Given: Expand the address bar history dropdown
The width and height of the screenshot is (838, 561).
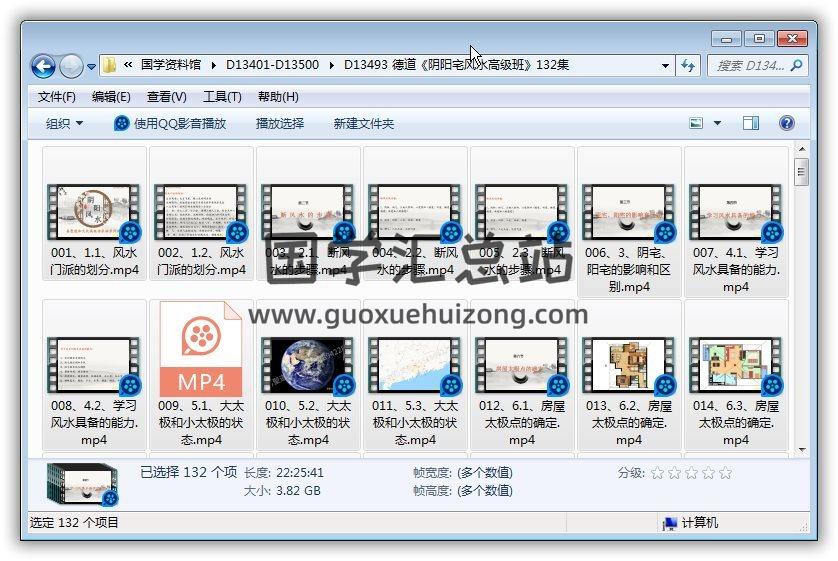Looking at the screenshot, I should pyautogui.click(x=666, y=66).
